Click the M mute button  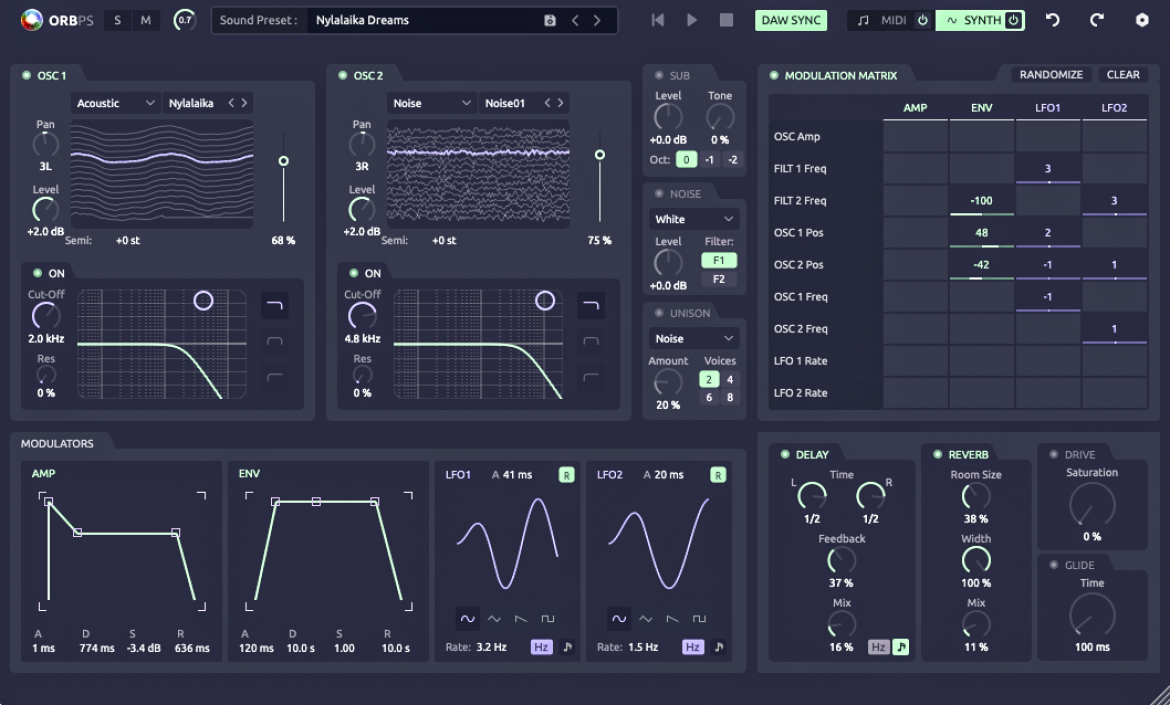click(146, 20)
